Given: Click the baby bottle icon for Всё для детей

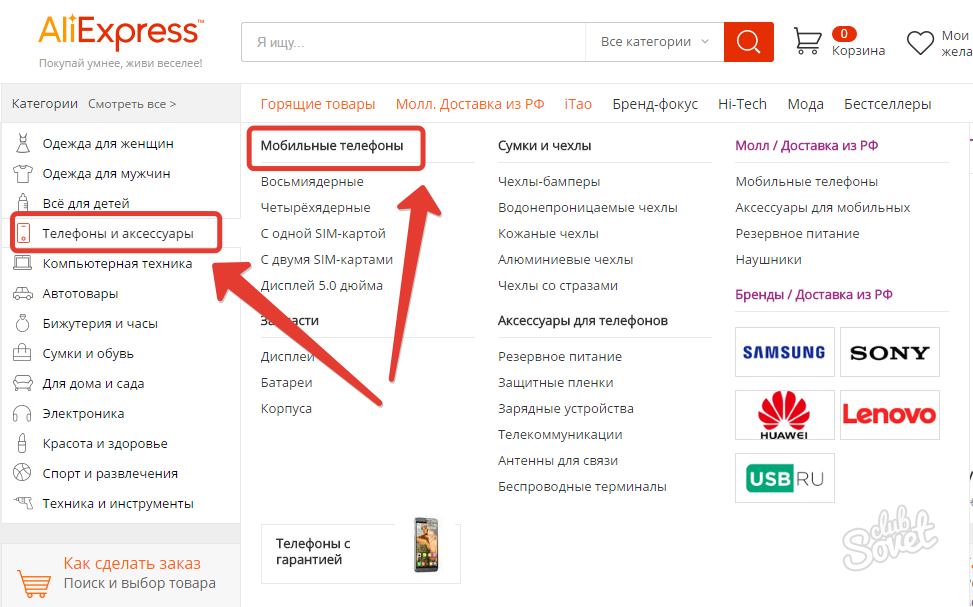Looking at the screenshot, I should (23, 203).
